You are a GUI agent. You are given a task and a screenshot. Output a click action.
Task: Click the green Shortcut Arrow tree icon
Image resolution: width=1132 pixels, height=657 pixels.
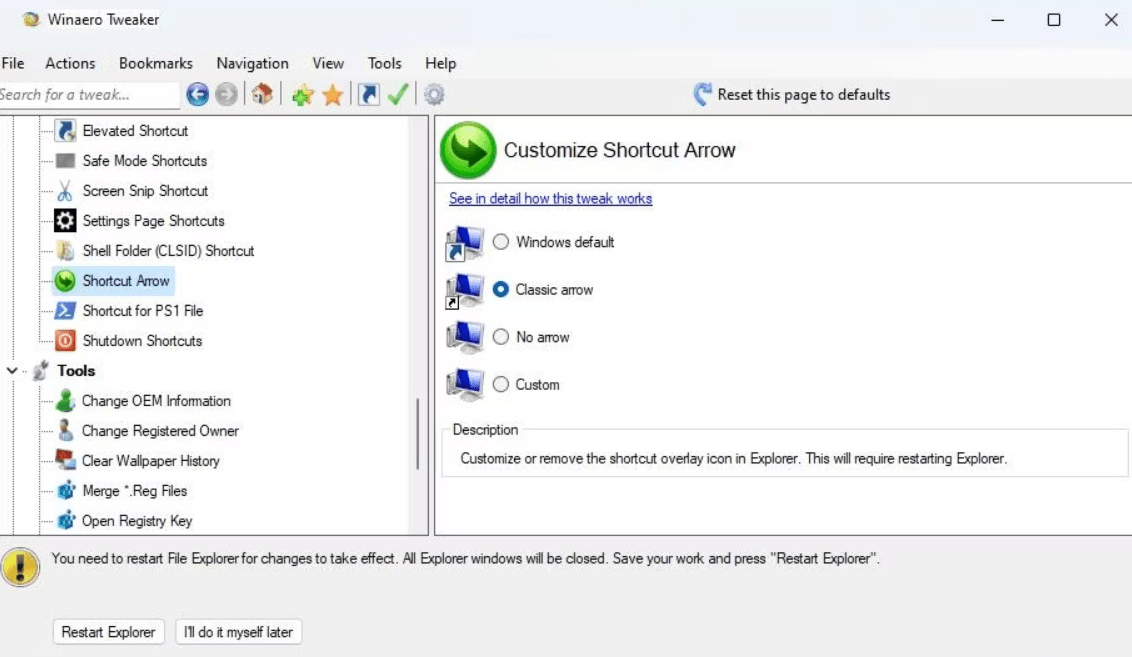65,280
